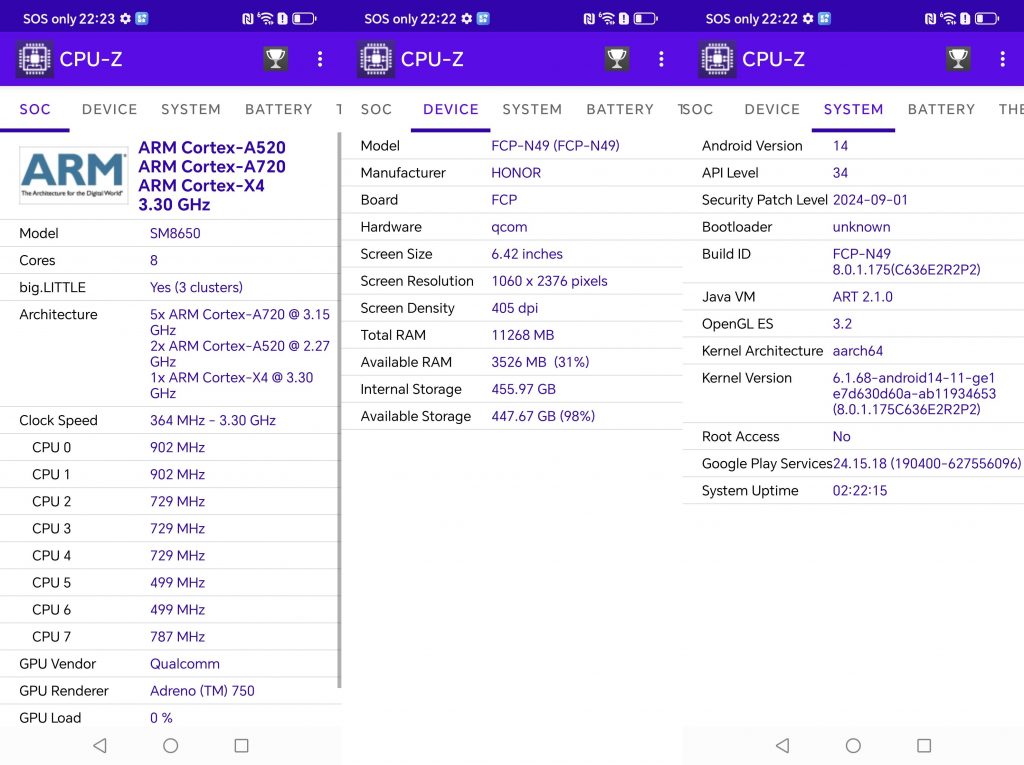Switch to BATTERY tab in right screen
1024x765 pixels.
pos(941,109)
